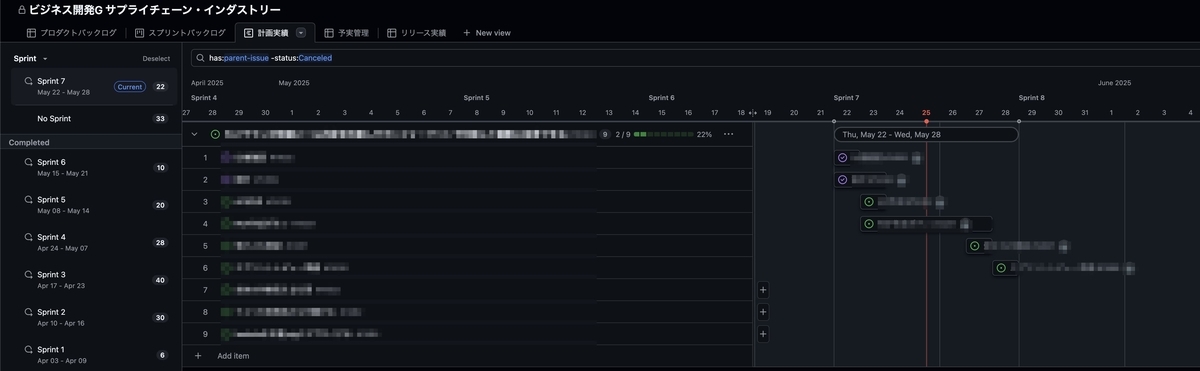Add dates with plus on row 9

(x=763, y=334)
